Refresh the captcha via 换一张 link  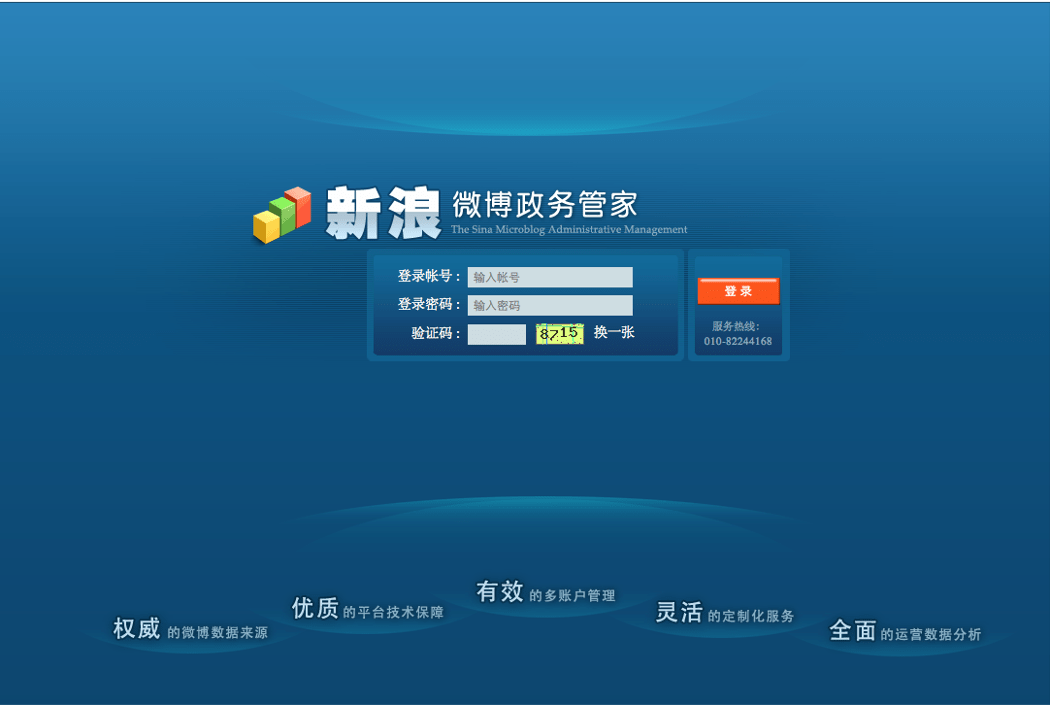614,332
